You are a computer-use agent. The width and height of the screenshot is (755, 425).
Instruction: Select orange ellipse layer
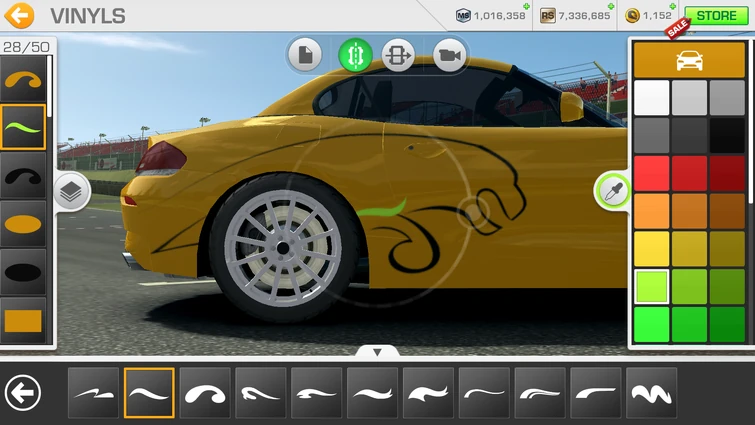pos(23,224)
